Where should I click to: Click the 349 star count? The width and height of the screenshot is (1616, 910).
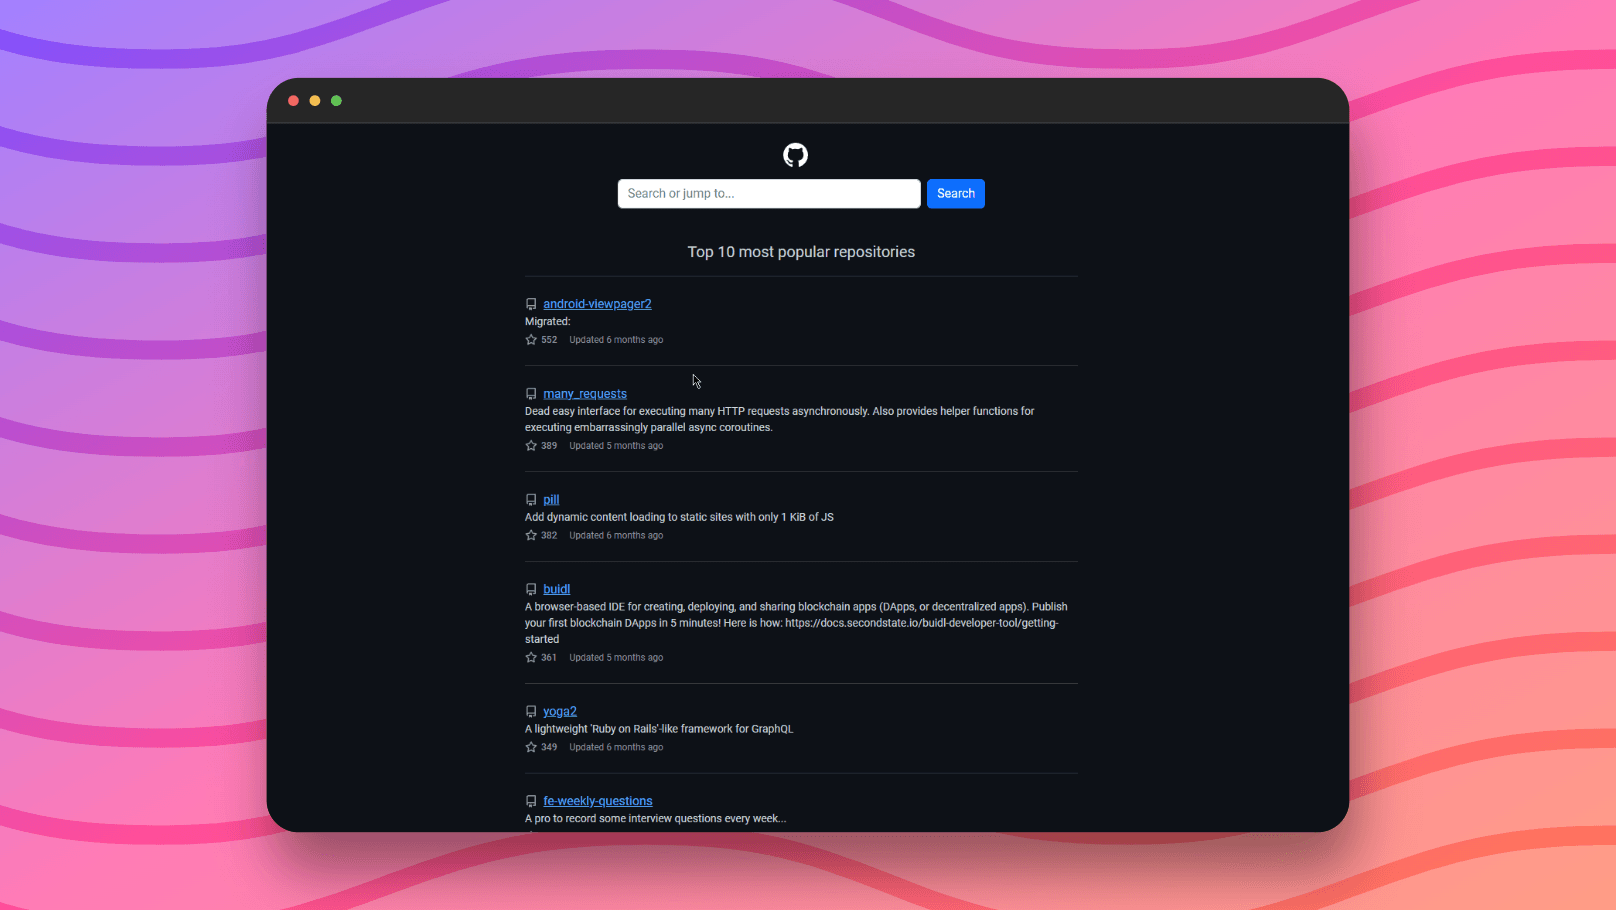coord(549,747)
